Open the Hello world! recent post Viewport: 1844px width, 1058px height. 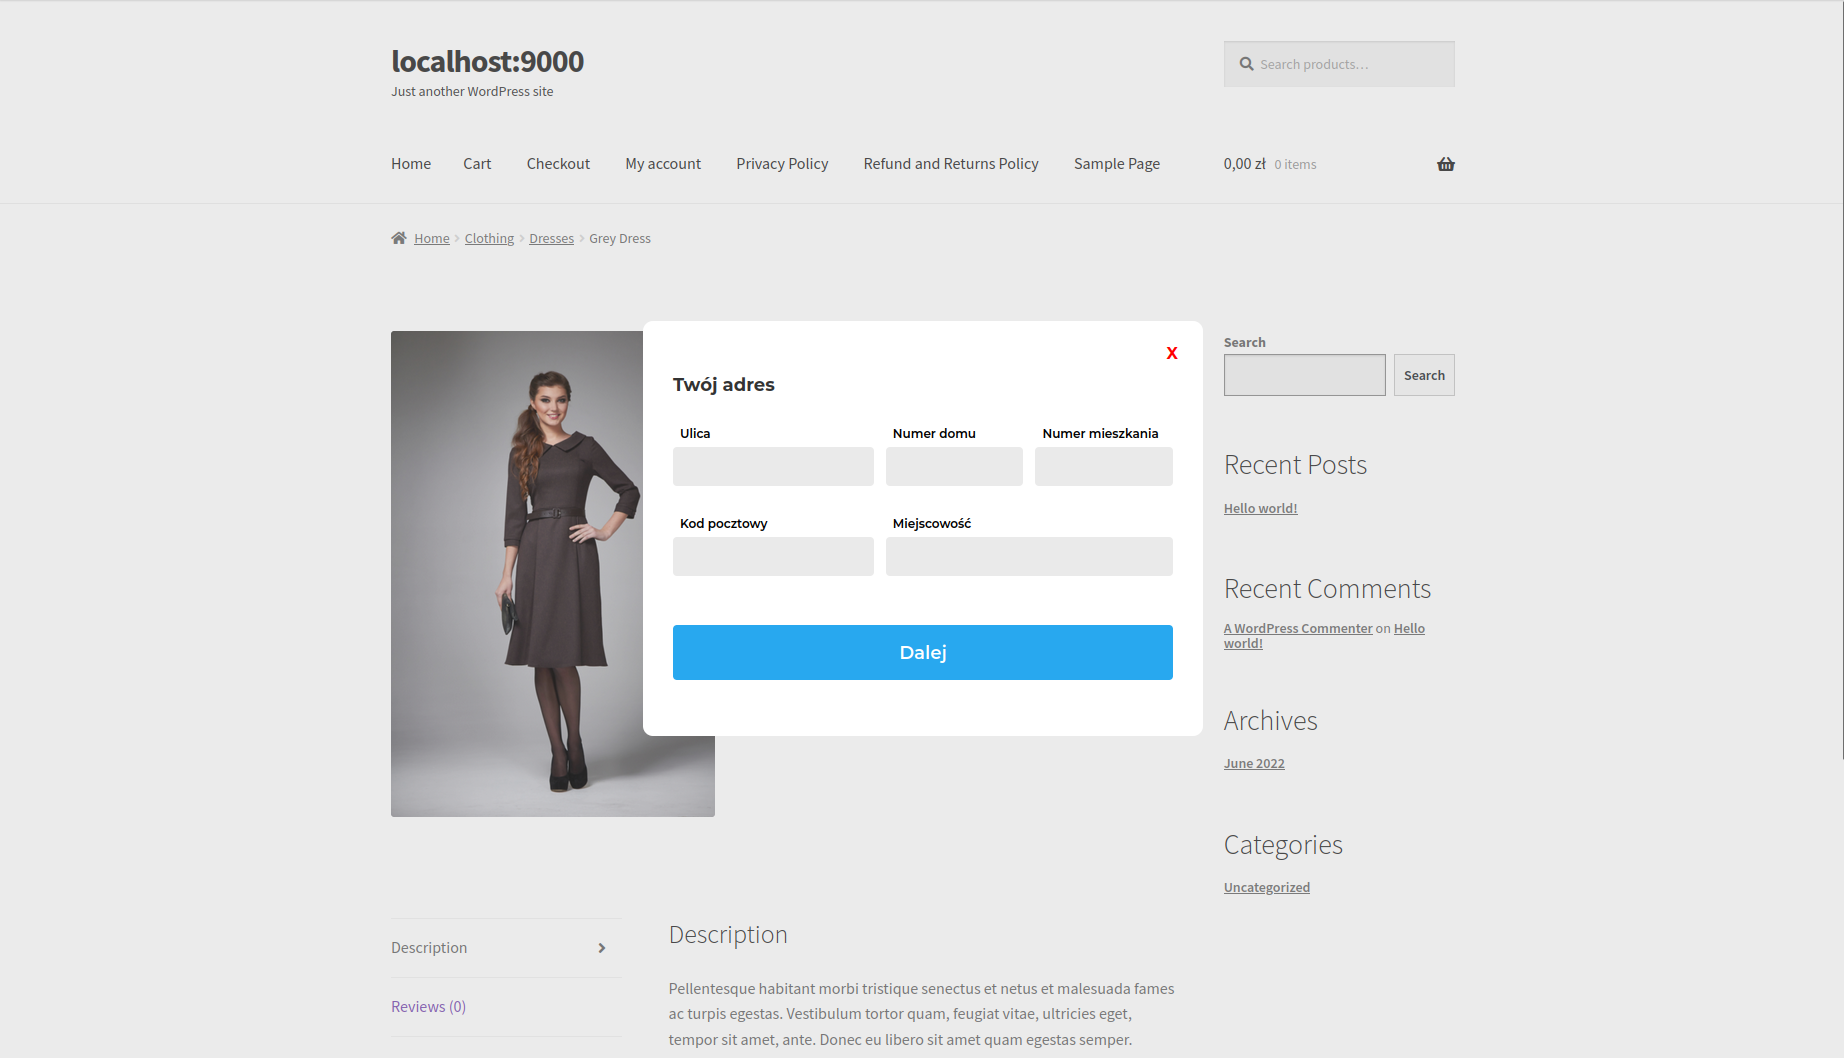[1260, 508]
